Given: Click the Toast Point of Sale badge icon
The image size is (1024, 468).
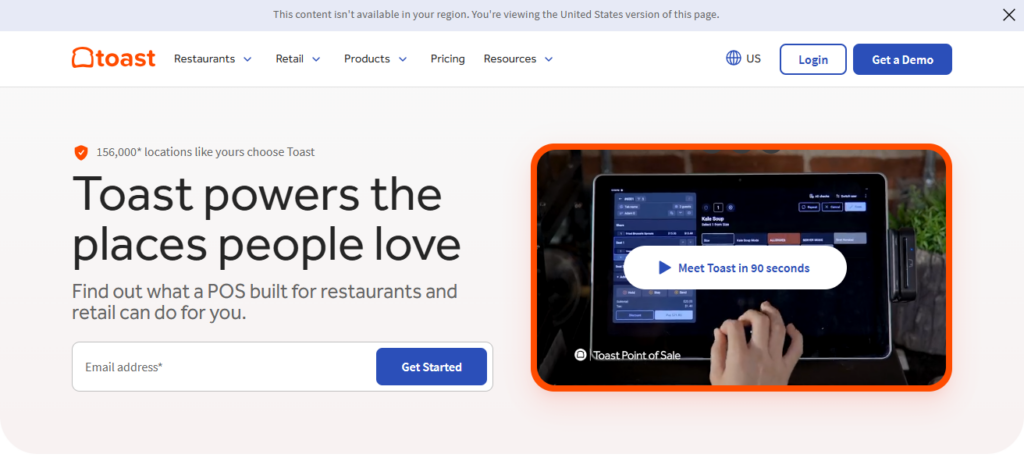Looking at the screenshot, I should pyautogui.click(x=580, y=355).
